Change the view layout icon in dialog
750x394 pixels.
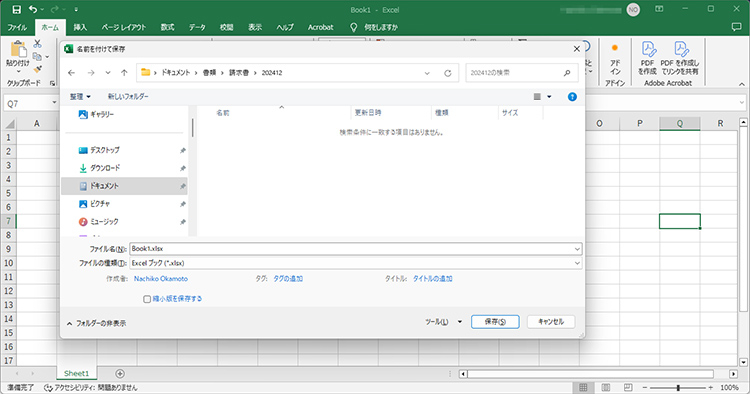click(x=537, y=97)
